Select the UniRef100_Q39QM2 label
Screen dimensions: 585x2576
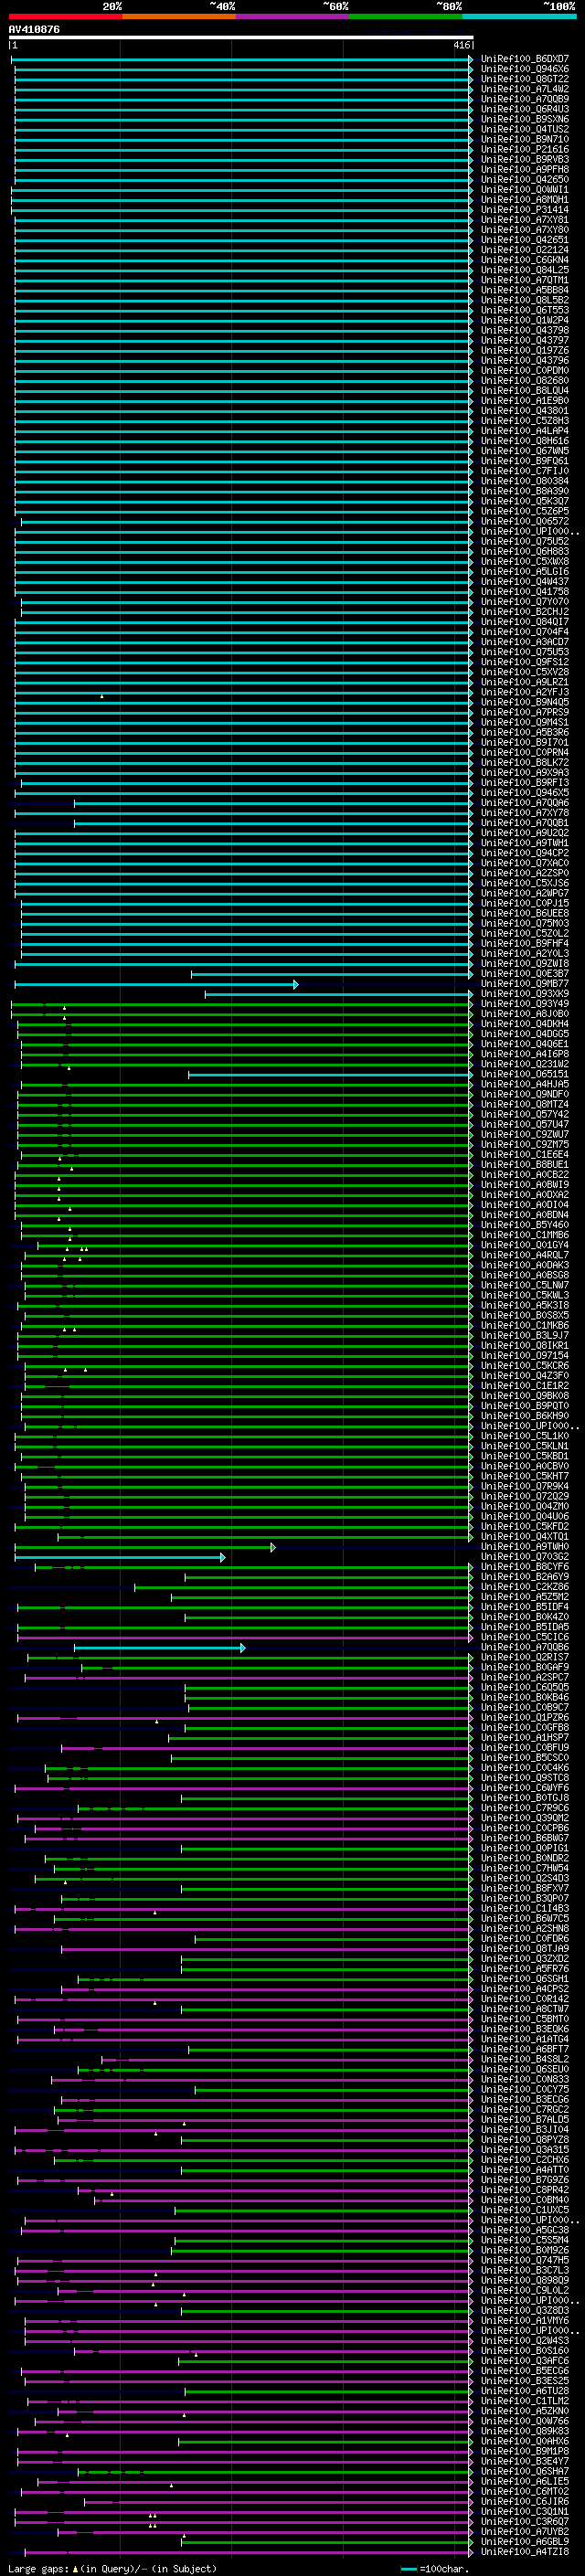coord(525,1817)
